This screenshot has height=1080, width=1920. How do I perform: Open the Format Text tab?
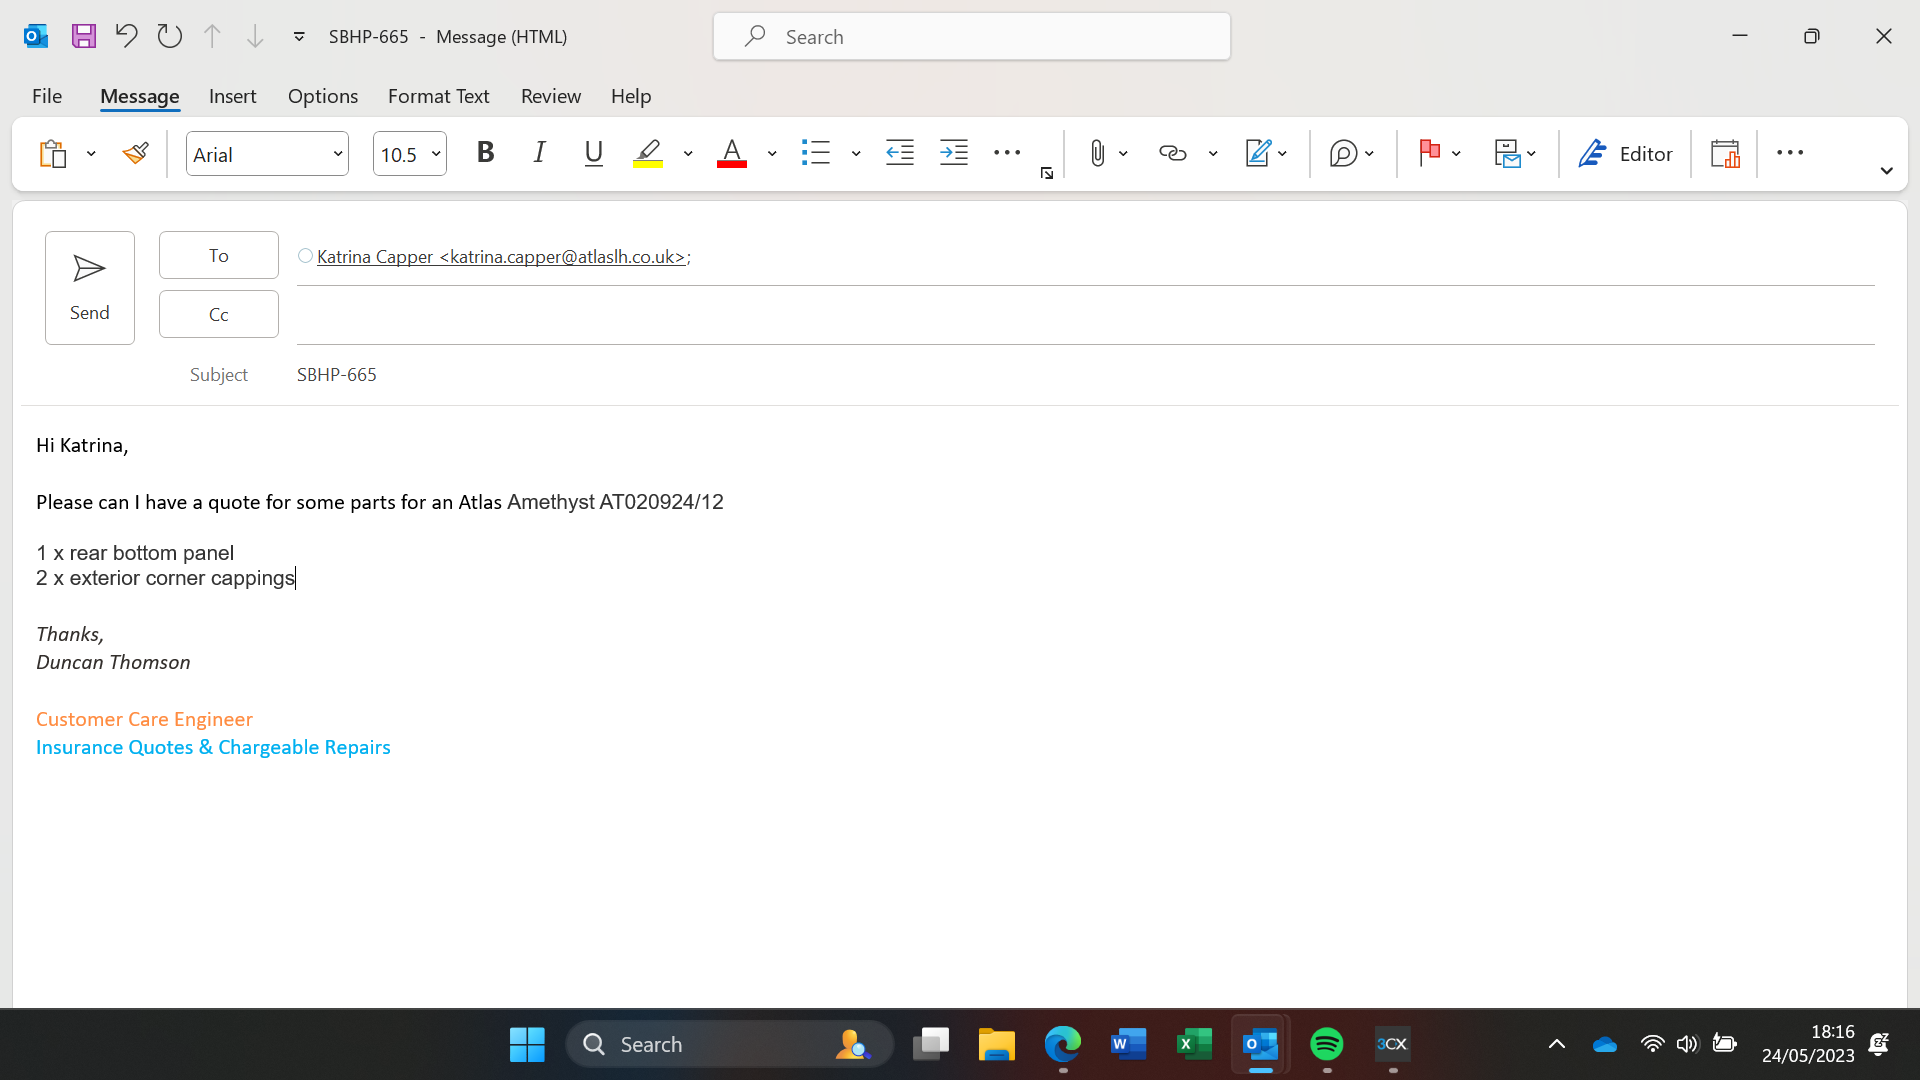coord(438,96)
